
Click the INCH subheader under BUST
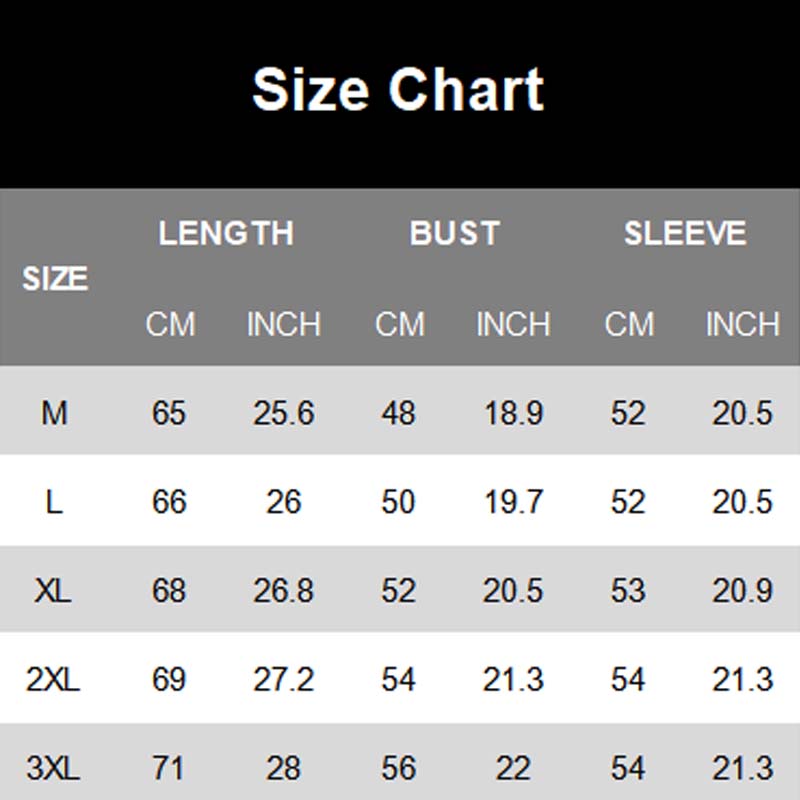click(x=513, y=325)
